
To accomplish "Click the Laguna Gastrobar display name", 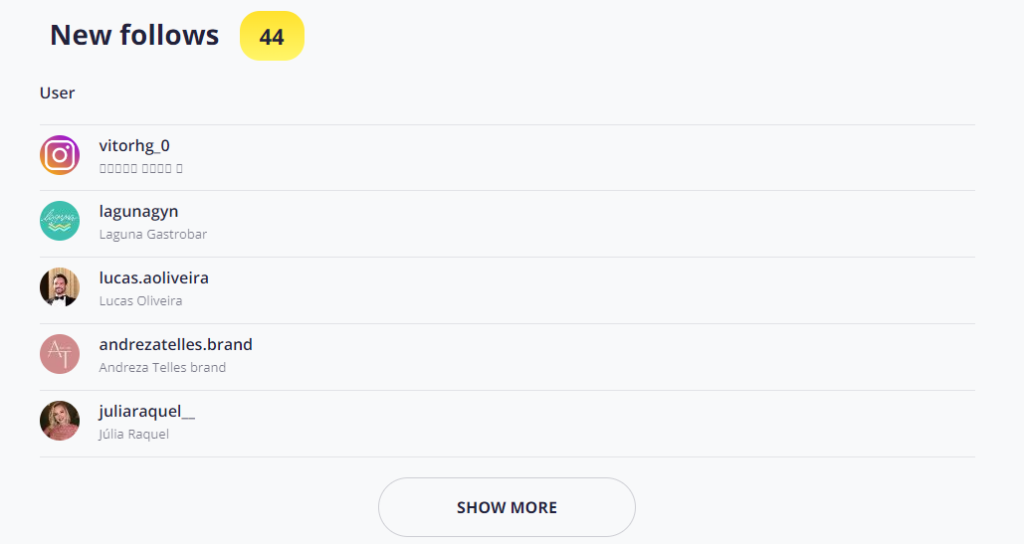I will [x=153, y=234].
